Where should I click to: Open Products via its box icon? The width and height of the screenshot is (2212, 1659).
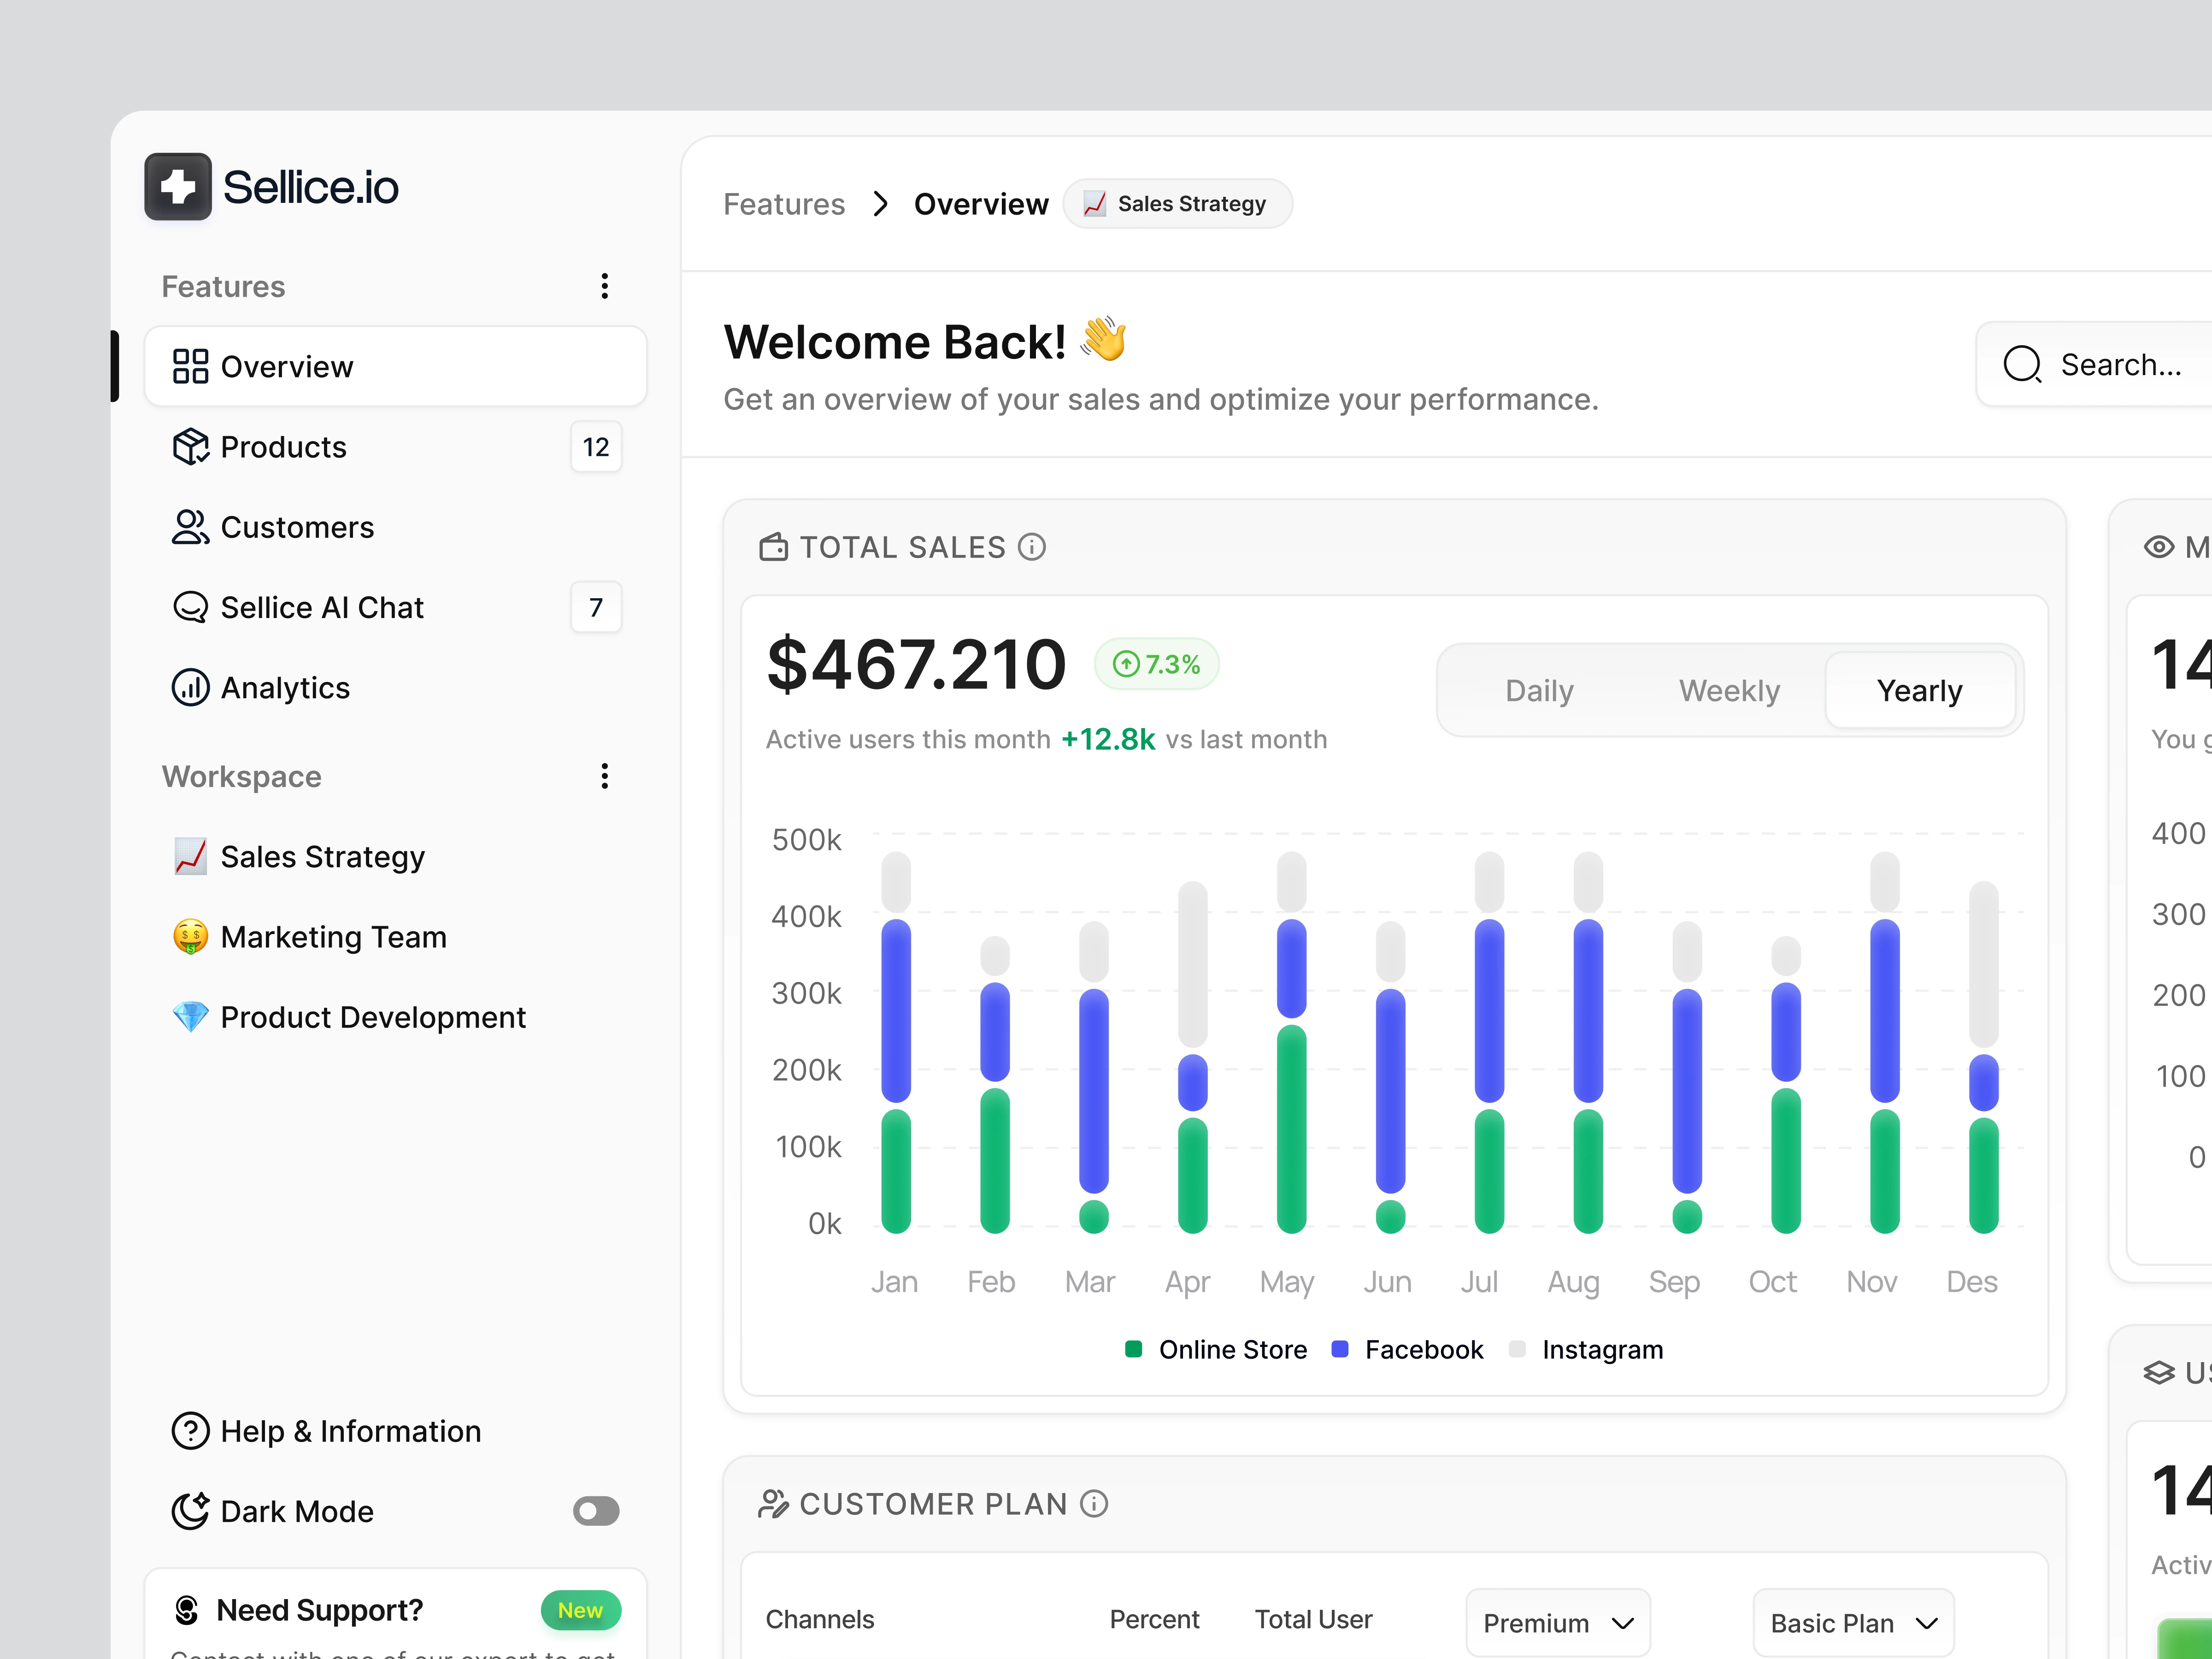[x=190, y=447]
